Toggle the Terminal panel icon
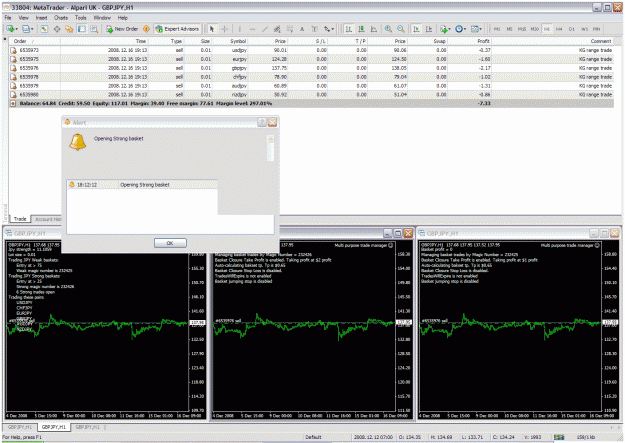 tap(82, 29)
